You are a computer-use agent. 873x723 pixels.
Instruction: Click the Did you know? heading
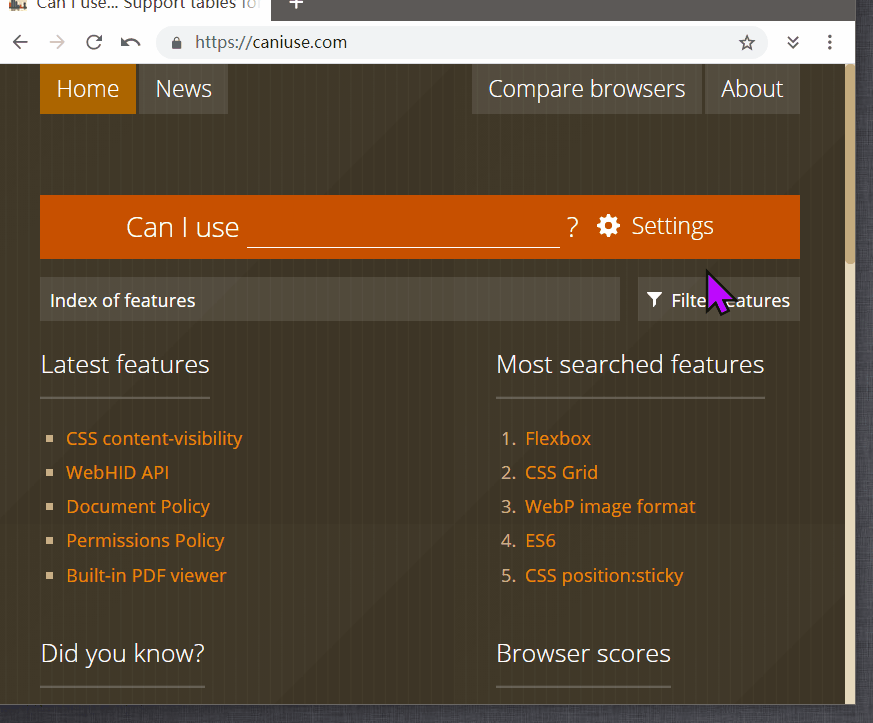pos(122,653)
